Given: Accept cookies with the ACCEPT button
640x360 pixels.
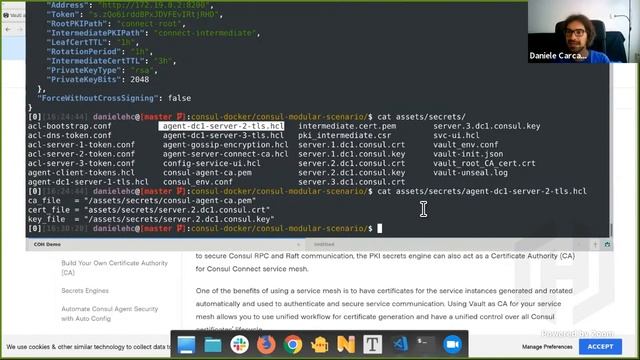Looking at the screenshot, I should coord(600,347).
